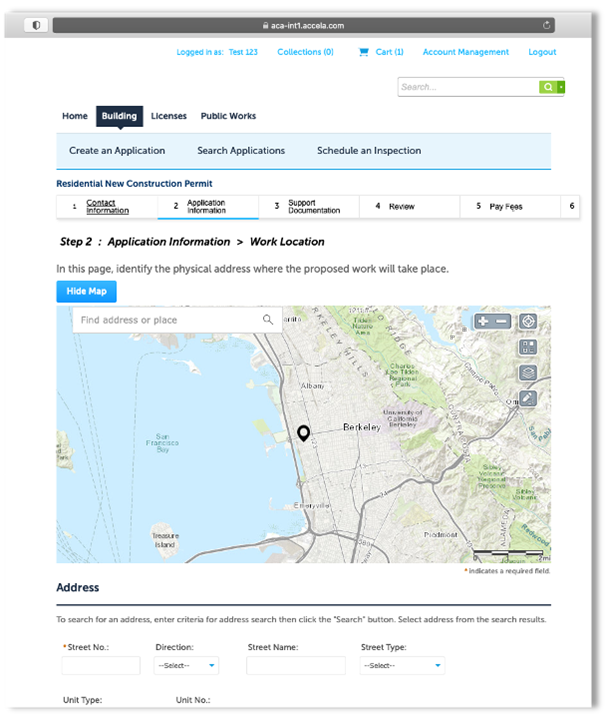Open the map basemap gallery icon
610x719 pixels.
point(528,347)
